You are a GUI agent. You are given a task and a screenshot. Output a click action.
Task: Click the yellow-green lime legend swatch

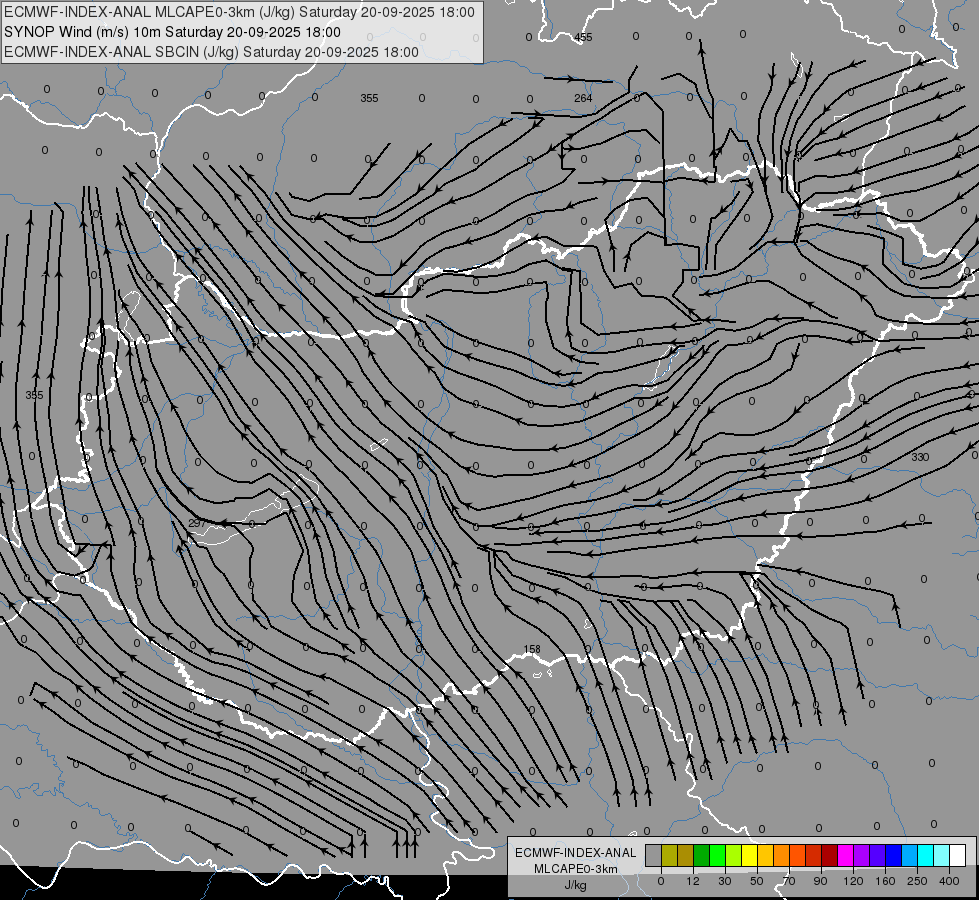click(734, 855)
